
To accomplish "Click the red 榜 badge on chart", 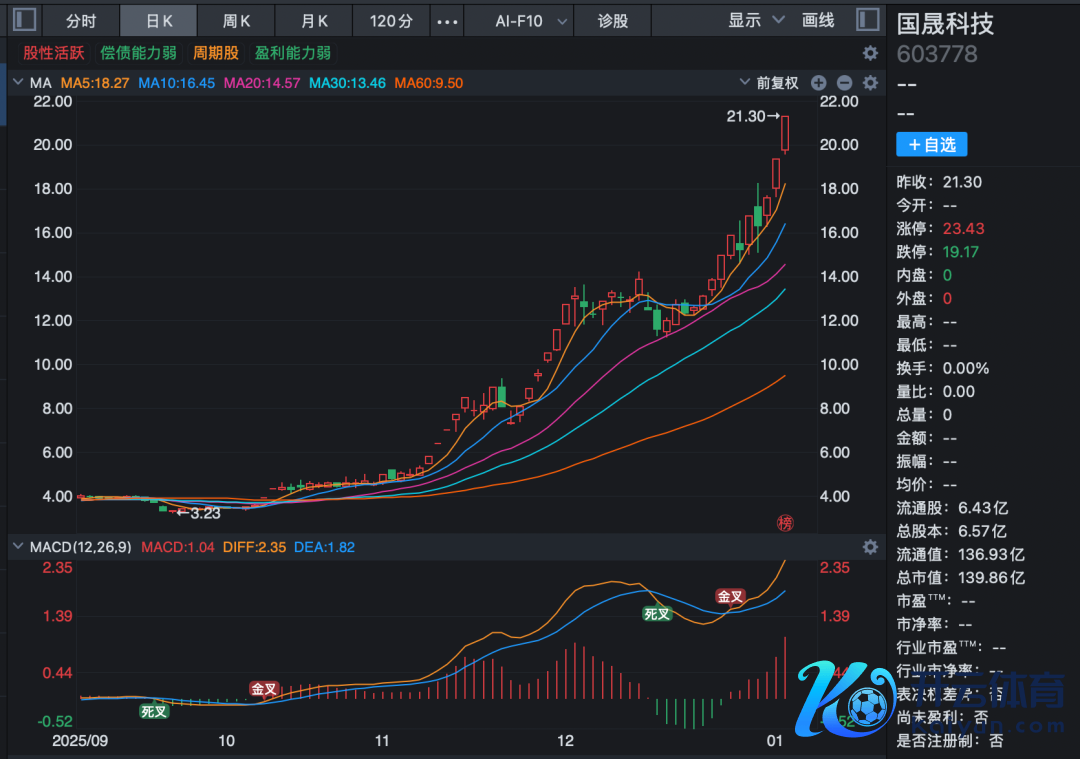I will pyautogui.click(x=785, y=522).
